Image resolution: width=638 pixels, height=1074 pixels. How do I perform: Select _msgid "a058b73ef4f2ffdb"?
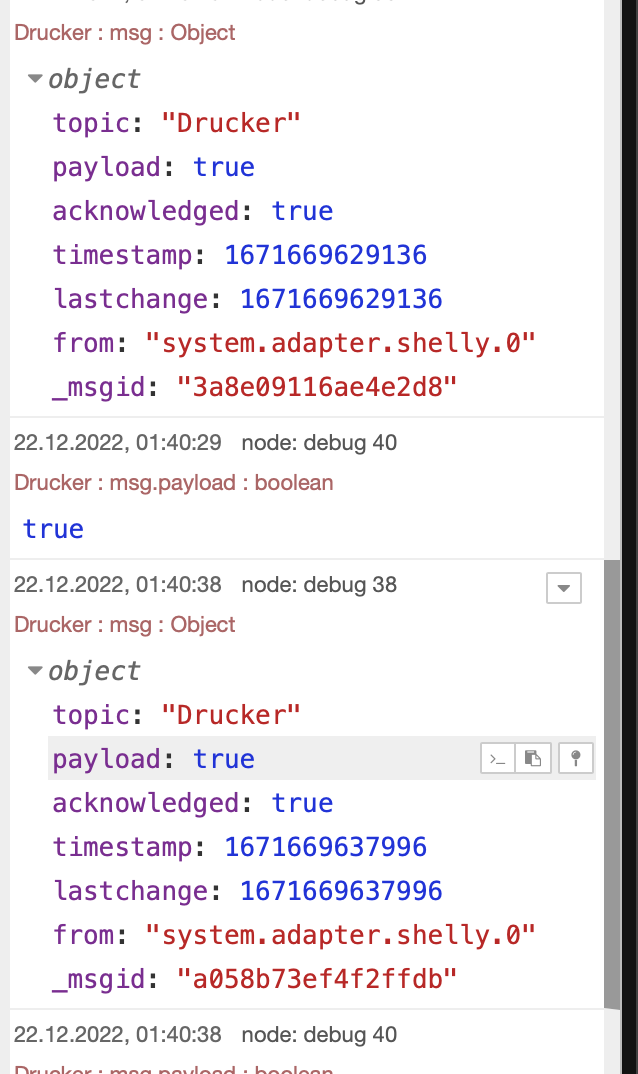click(317, 979)
